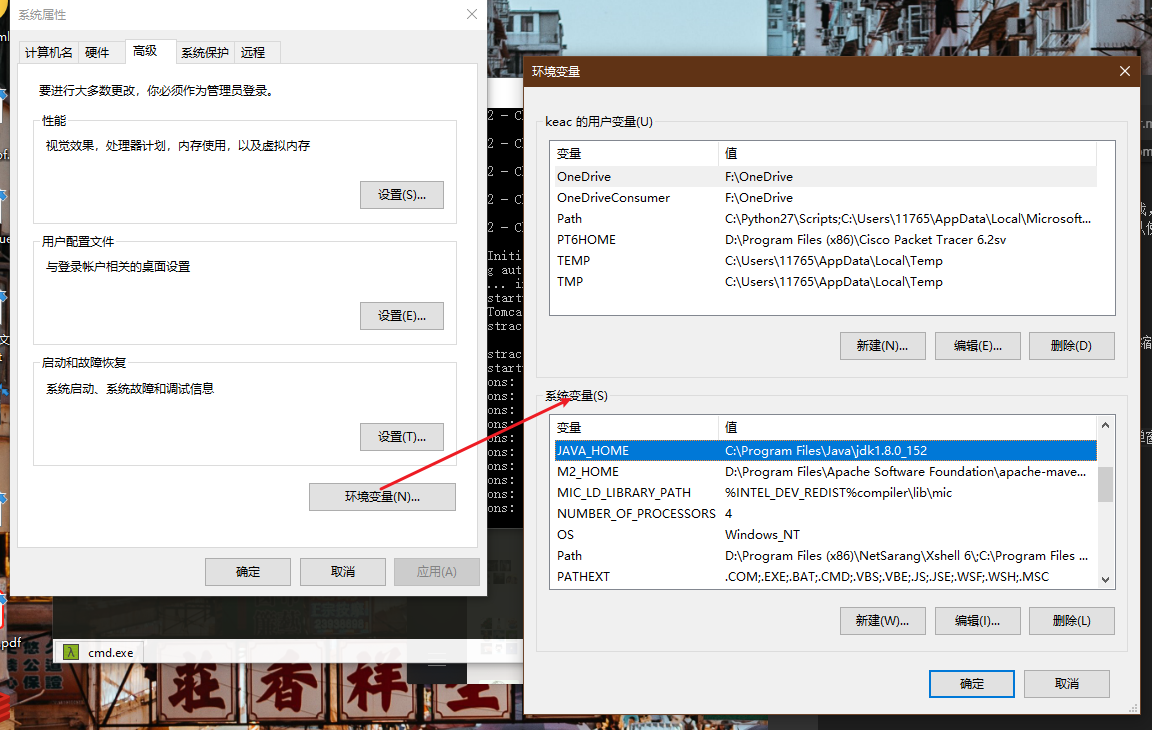This screenshot has width=1152, height=730.
Task: Click the cmd.exe lambda icon
Action: pyautogui.click(x=71, y=652)
